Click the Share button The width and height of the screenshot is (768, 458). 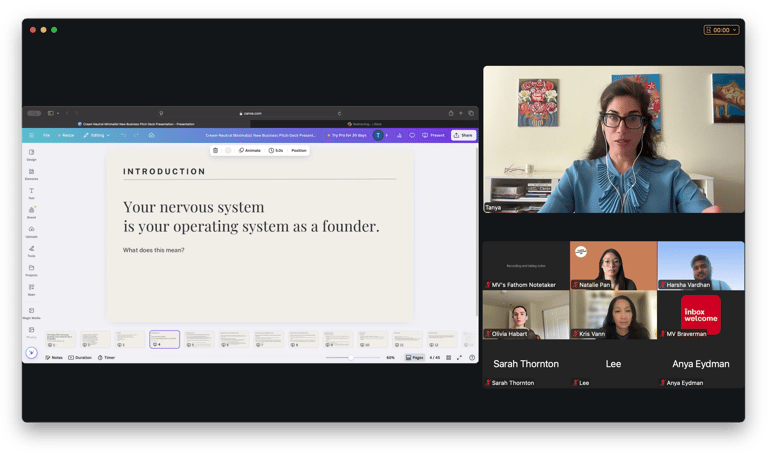tap(463, 135)
